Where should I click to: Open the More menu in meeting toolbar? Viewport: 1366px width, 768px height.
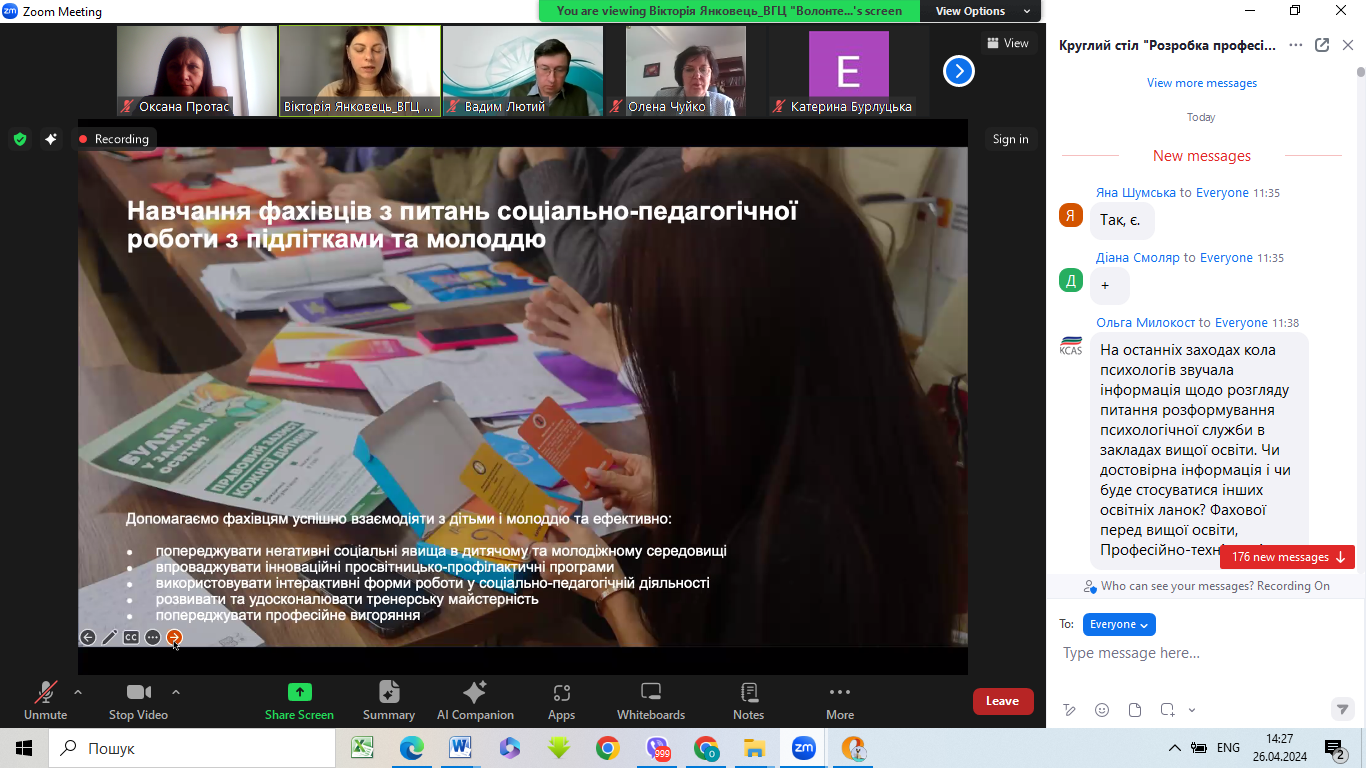pos(840,700)
